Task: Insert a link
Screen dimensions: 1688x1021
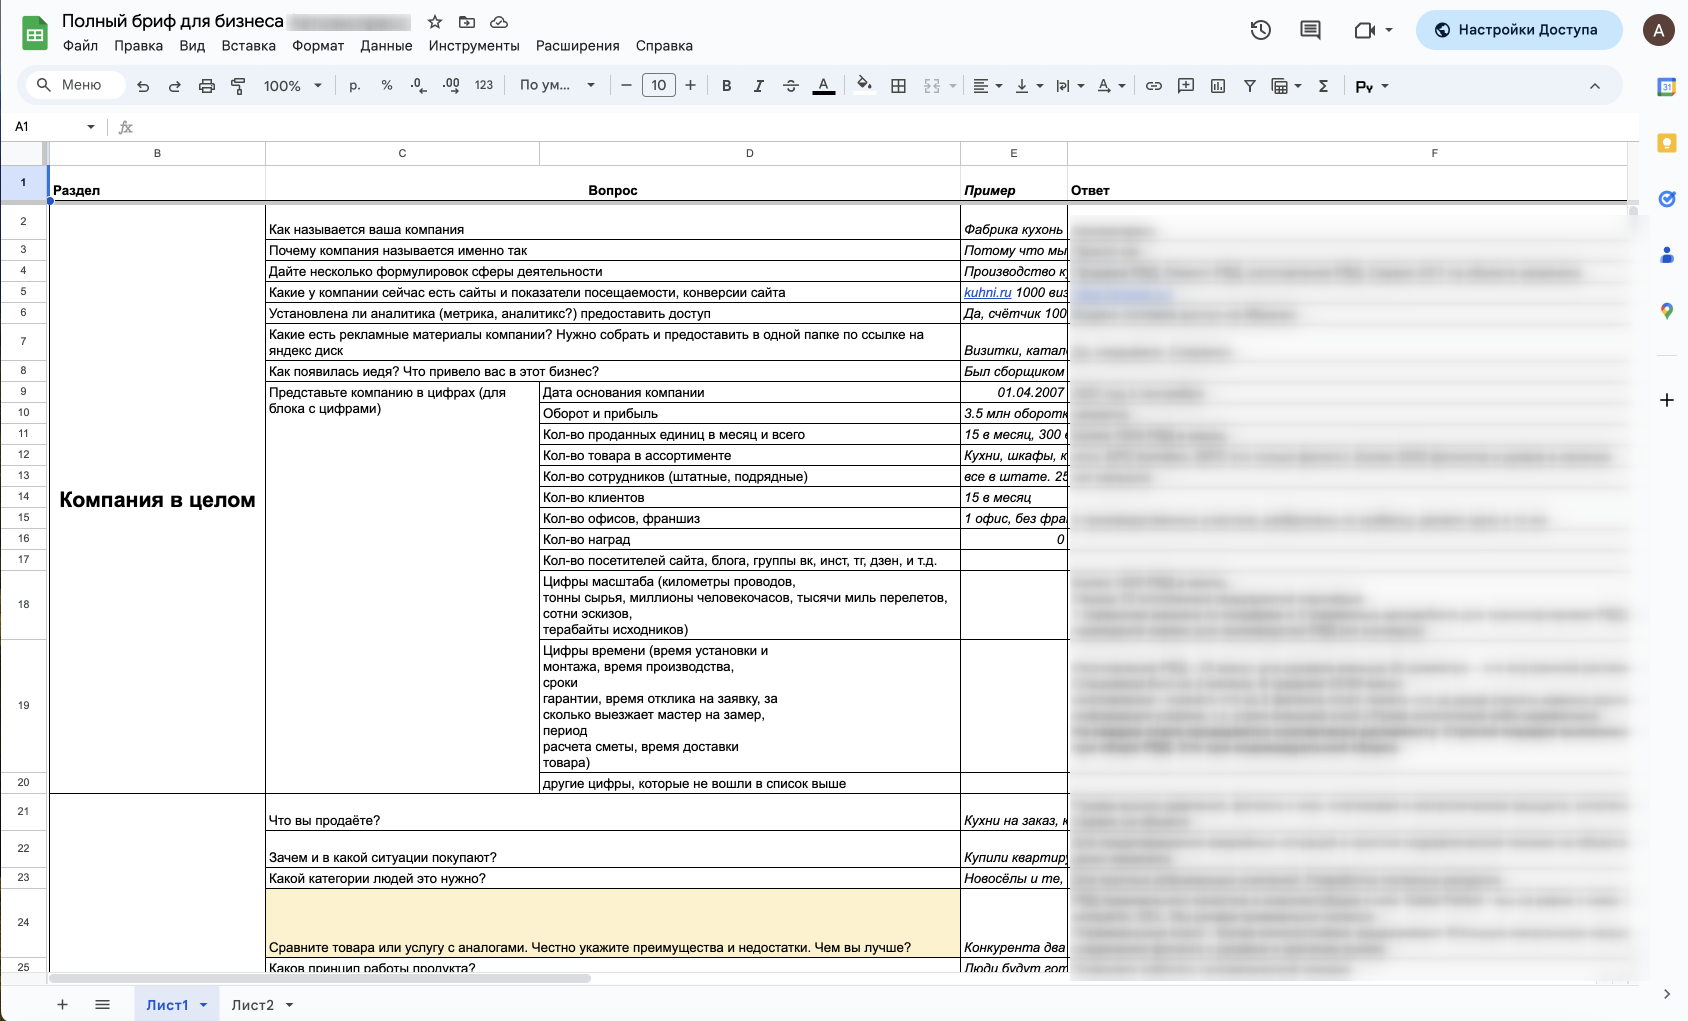Action: (1154, 86)
